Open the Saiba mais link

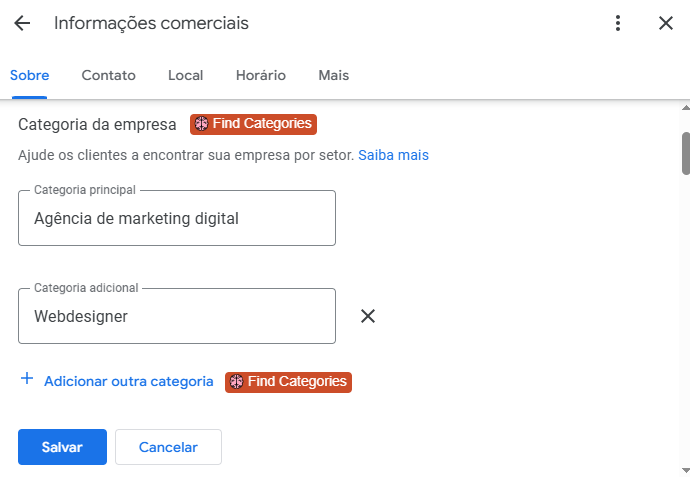click(x=393, y=155)
